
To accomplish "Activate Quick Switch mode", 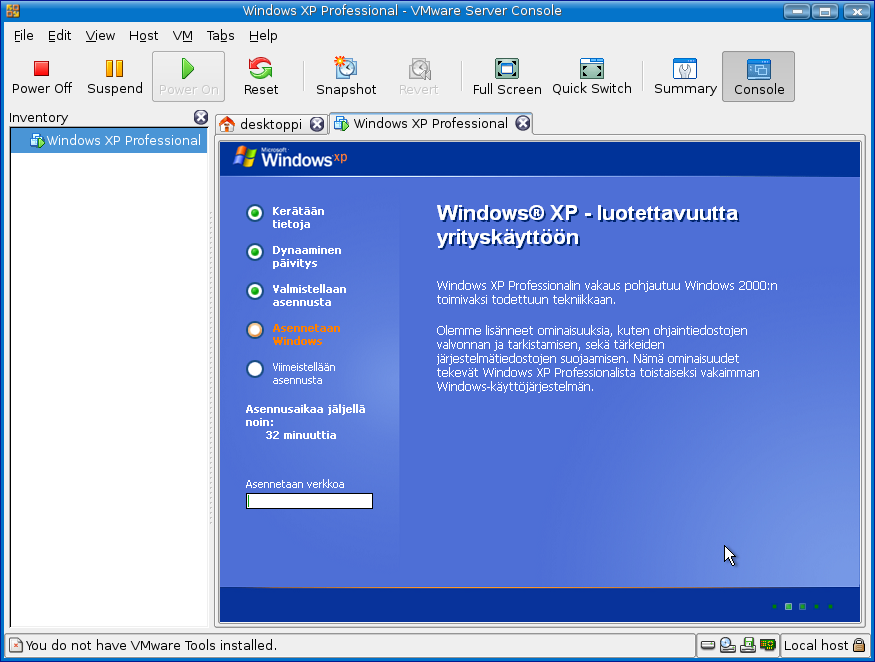I will [x=592, y=76].
